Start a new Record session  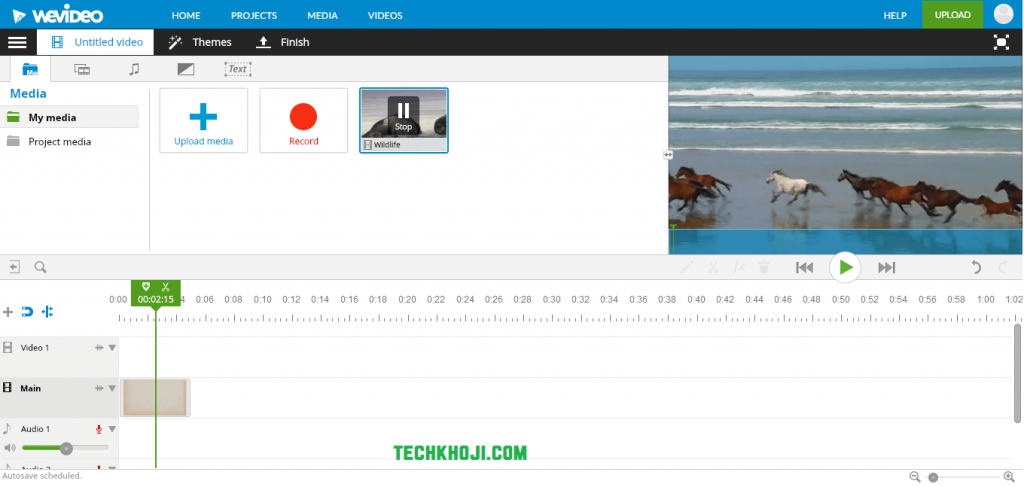304,121
